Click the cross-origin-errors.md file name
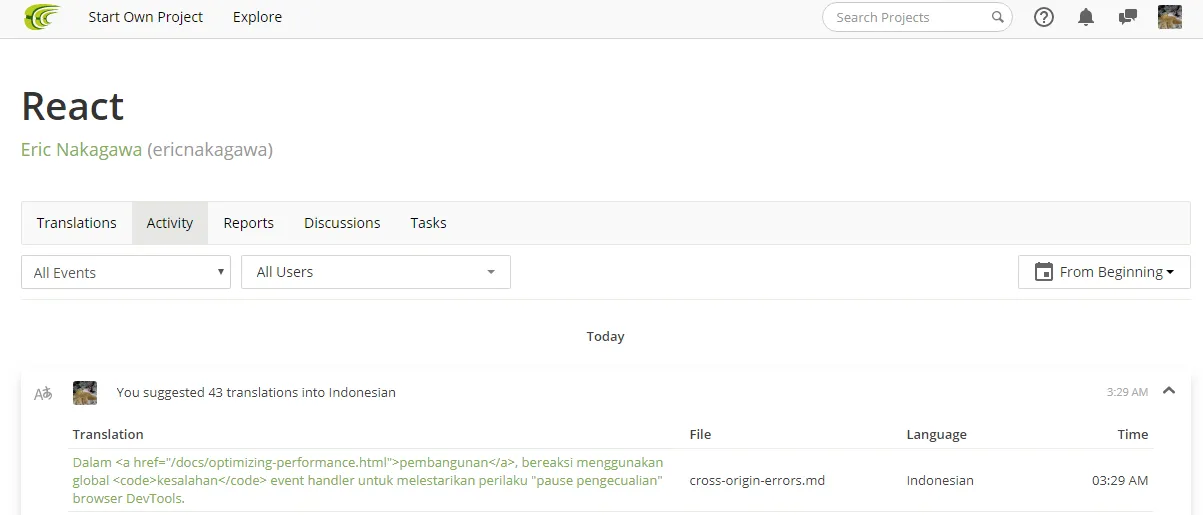The height and width of the screenshot is (515, 1203). tap(757, 480)
